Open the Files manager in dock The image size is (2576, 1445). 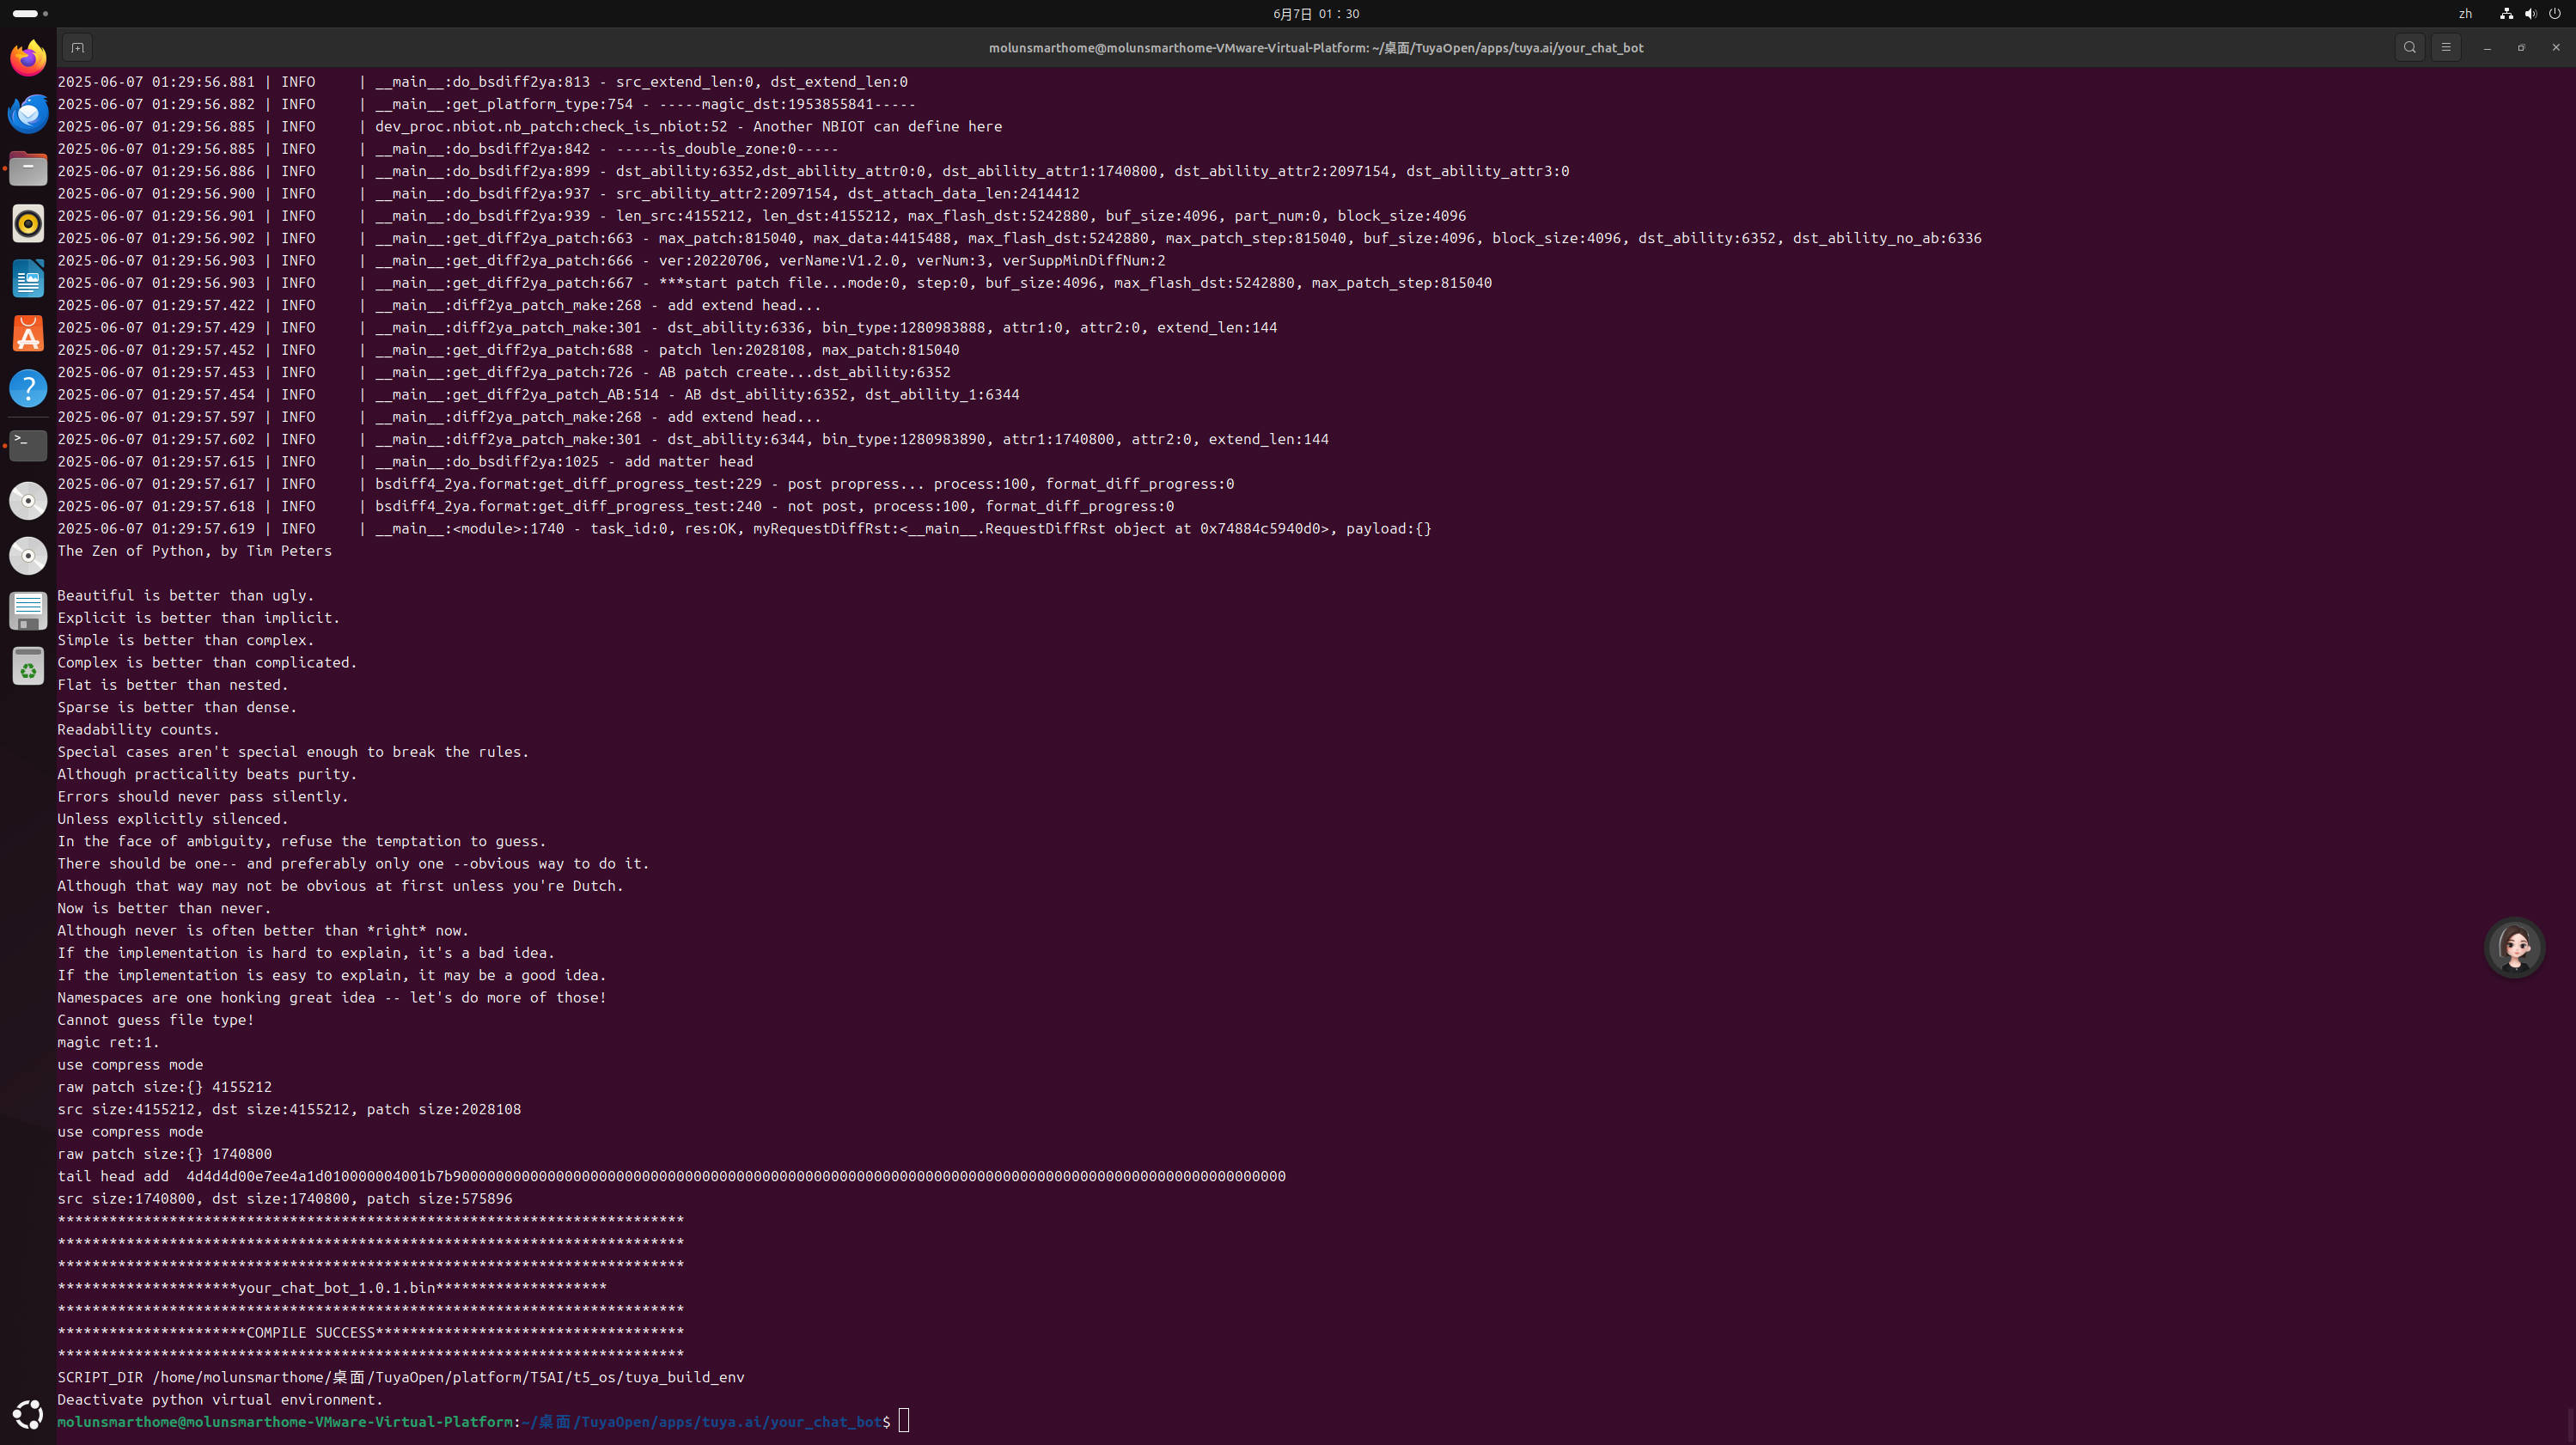pos(28,168)
